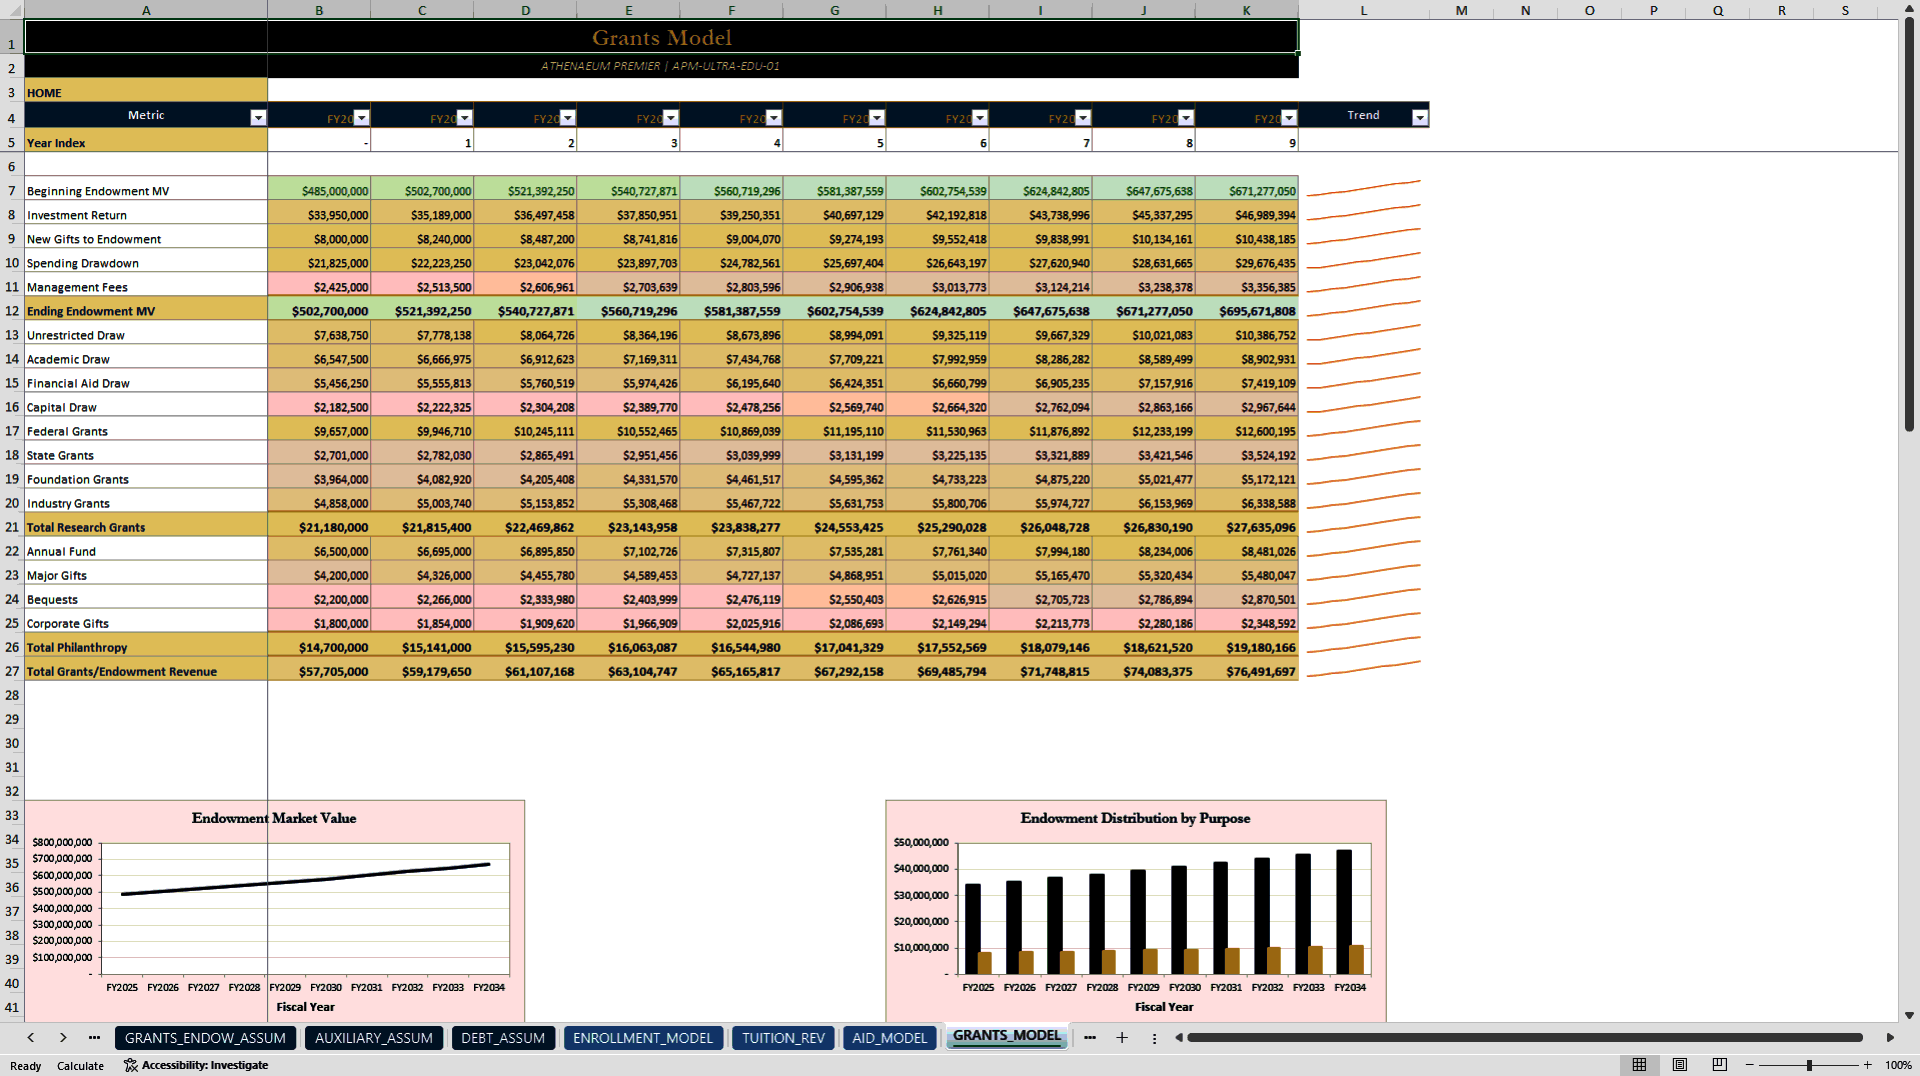The height and width of the screenshot is (1076, 1920).
Task: Open the ENROLLMENT_MODEL sheet tab
Action: 643,1038
